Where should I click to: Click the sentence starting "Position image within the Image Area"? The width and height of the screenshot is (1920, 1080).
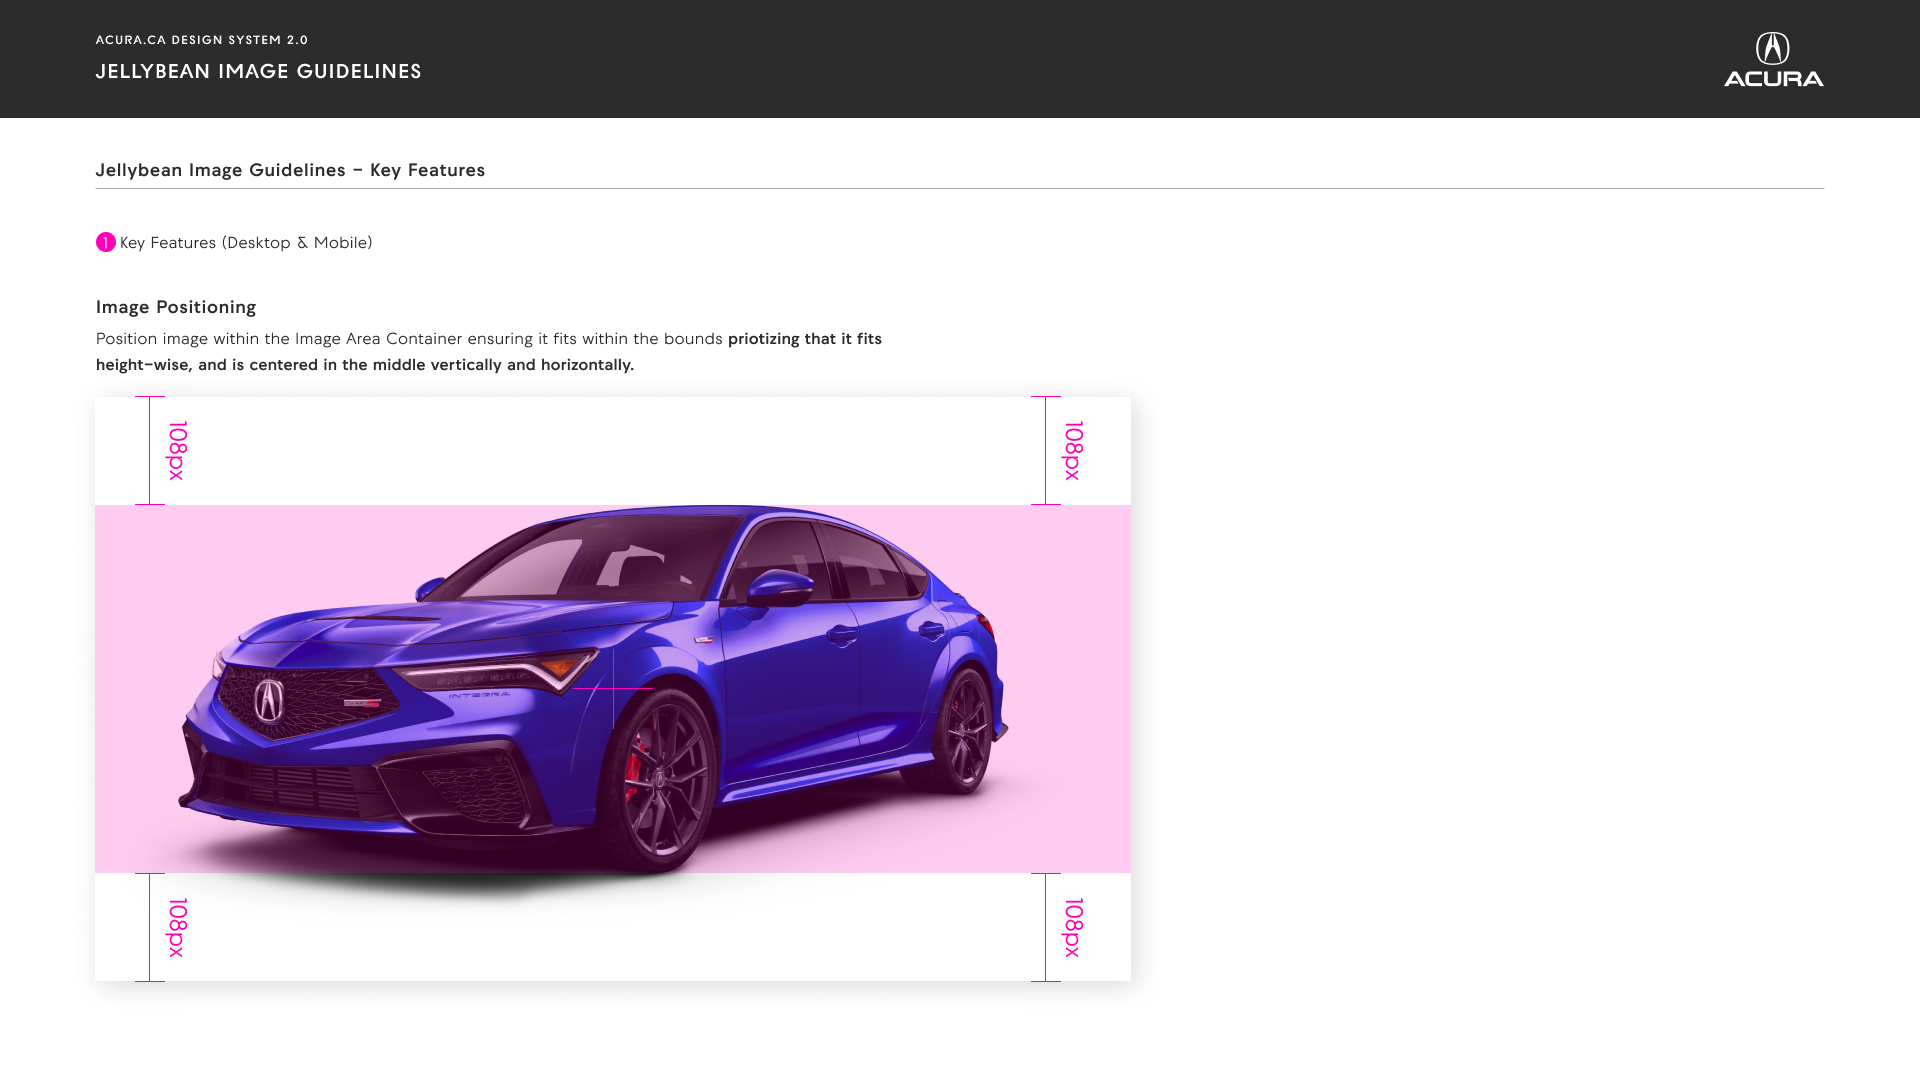(489, 351)
